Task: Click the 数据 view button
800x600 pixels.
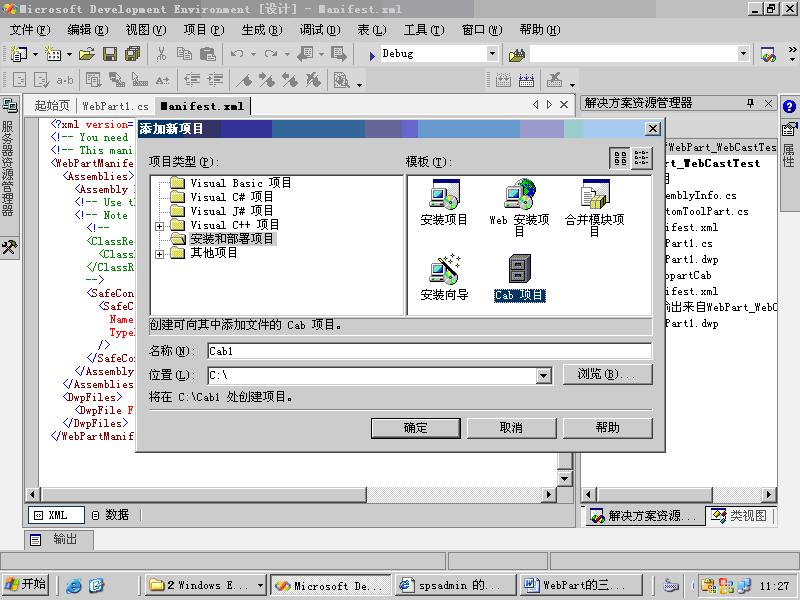Action: tap(110, 515)
